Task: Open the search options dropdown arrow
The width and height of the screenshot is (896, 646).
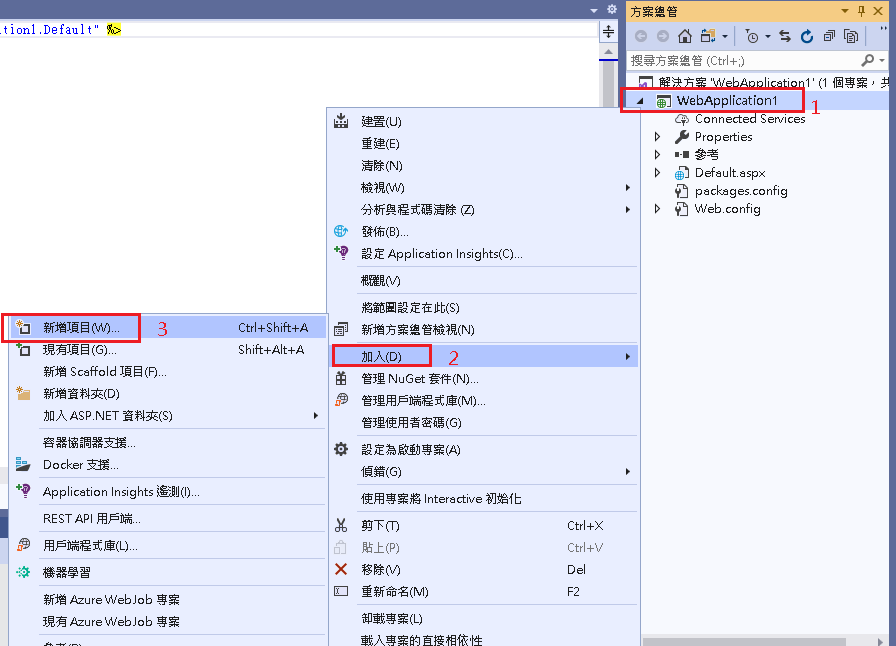Action: [x=882, y=60]
